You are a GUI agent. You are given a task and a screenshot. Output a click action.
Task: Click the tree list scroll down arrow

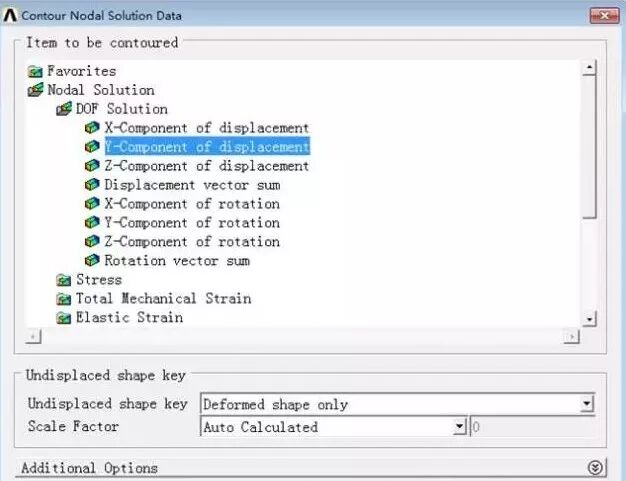tap(589, 319)
